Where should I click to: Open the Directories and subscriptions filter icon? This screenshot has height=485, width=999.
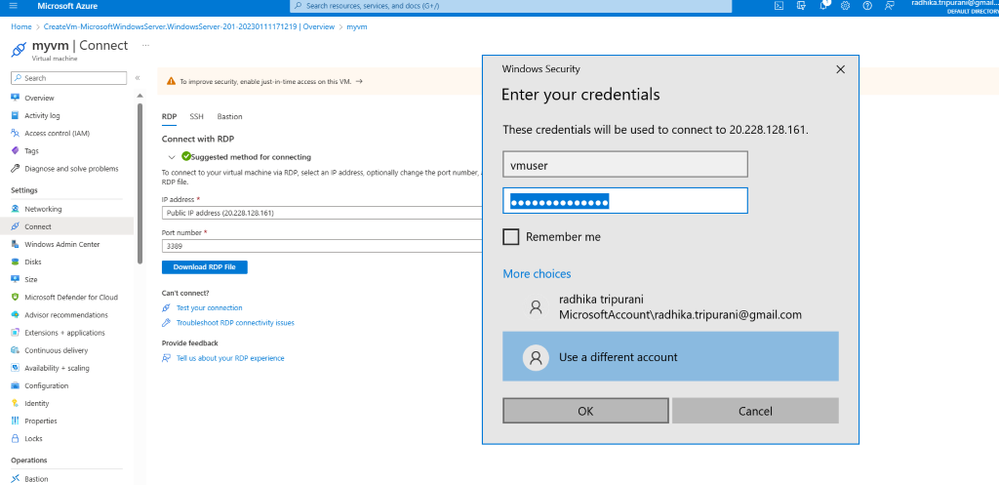tap(801, 6)
